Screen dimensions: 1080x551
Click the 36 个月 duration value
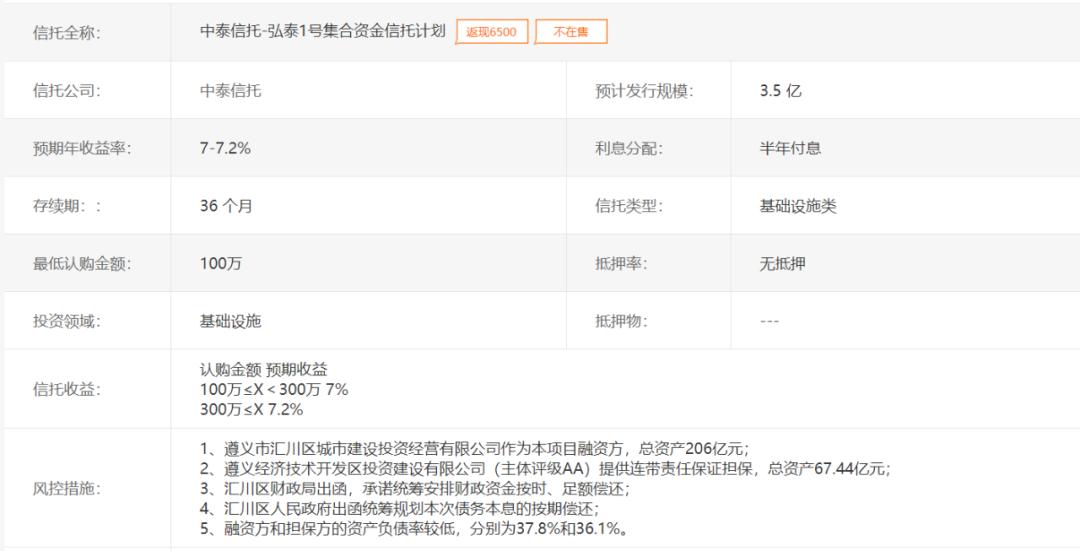226,206
